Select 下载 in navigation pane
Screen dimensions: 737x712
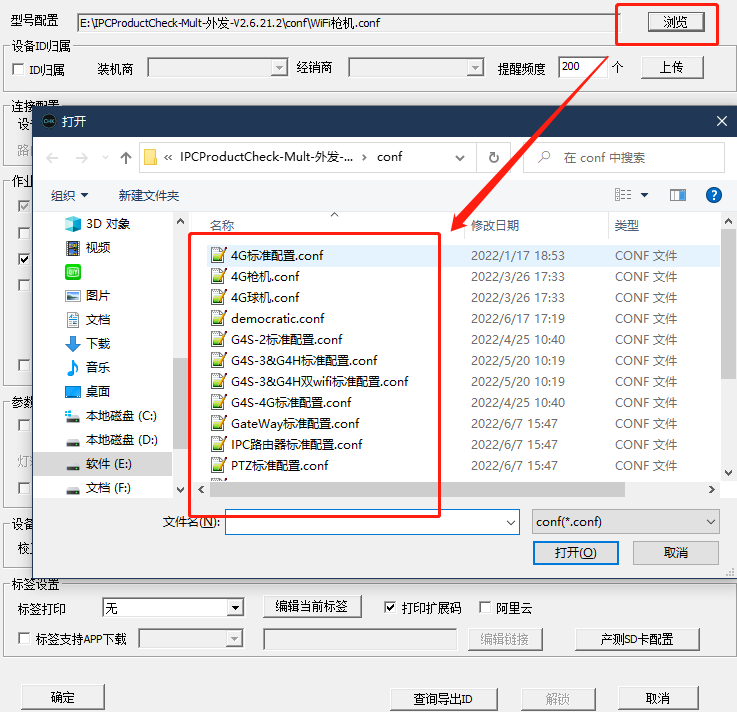point(88,344)
